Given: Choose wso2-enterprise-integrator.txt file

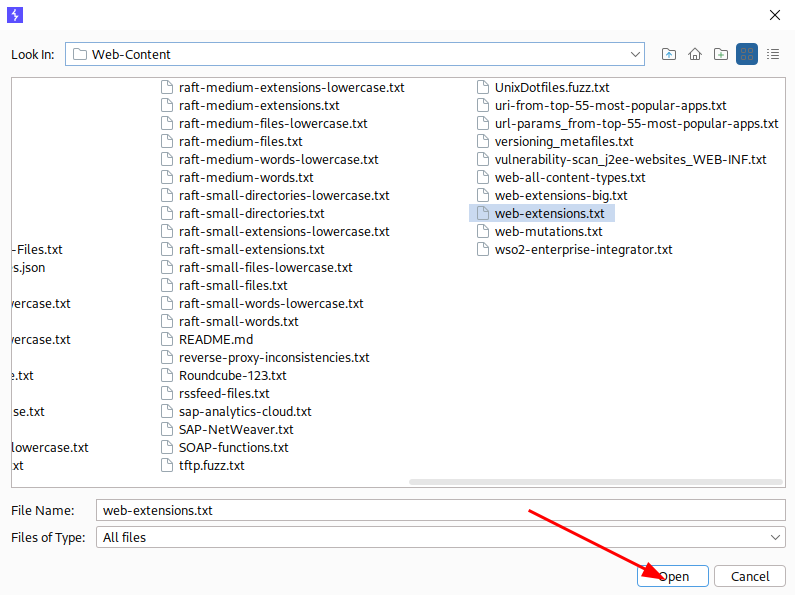Looking at the screenshot, I should coord(583,250).
